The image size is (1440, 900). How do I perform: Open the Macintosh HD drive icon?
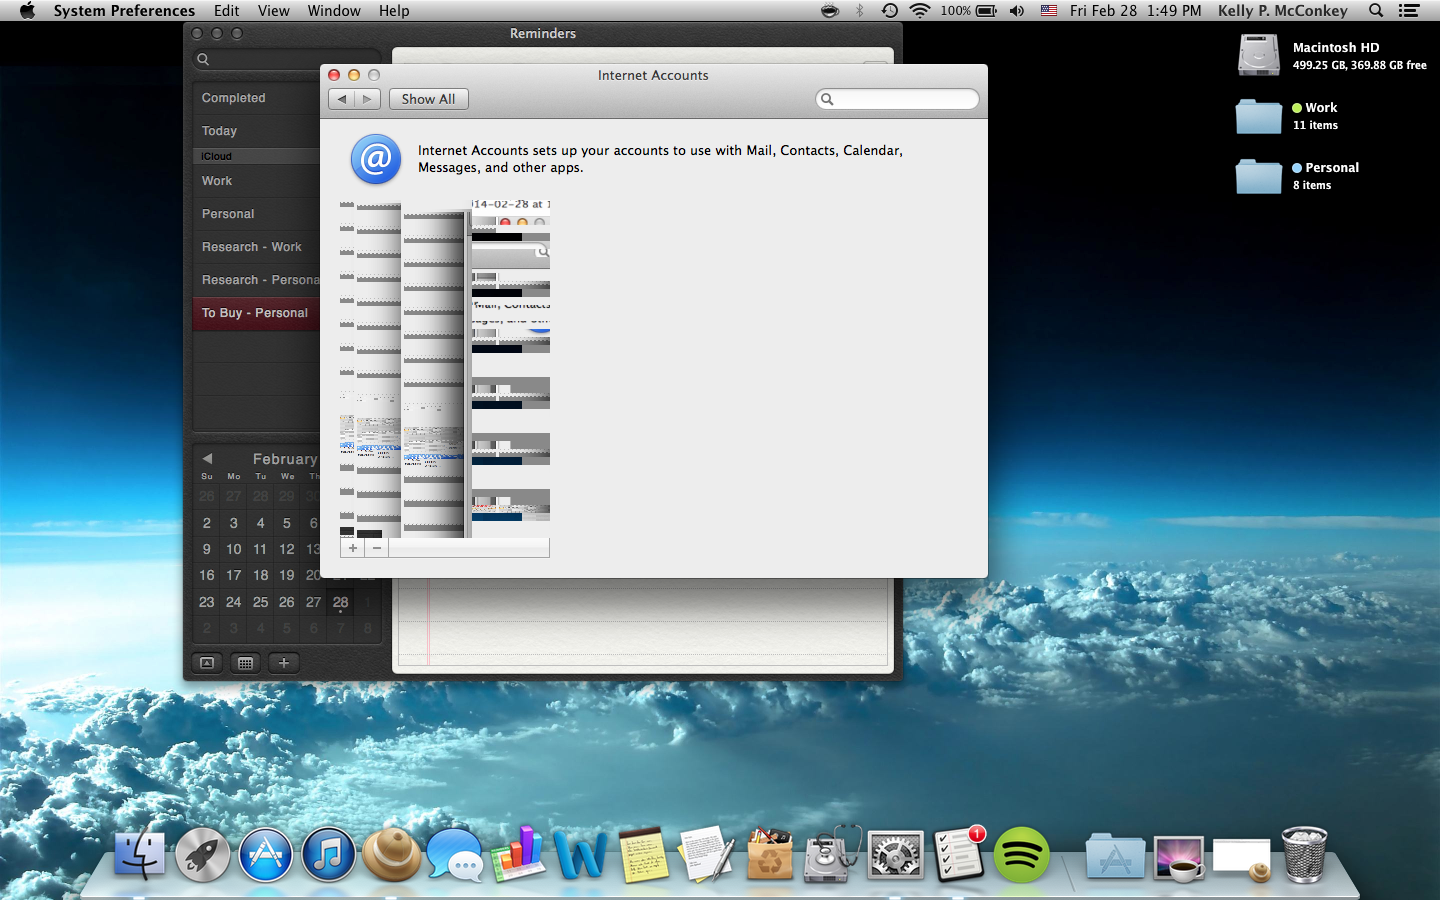(x=1258, y=55)
